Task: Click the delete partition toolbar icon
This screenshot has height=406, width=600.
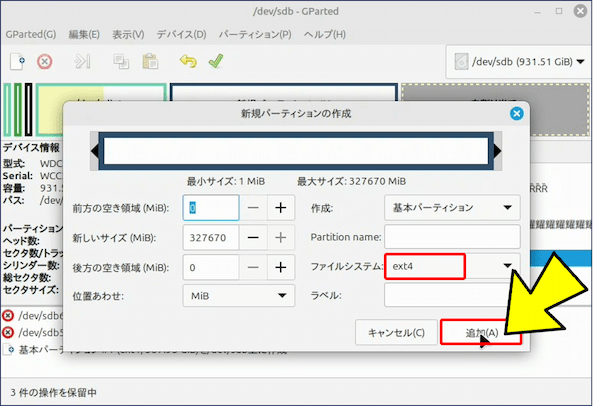Action: 44,62
